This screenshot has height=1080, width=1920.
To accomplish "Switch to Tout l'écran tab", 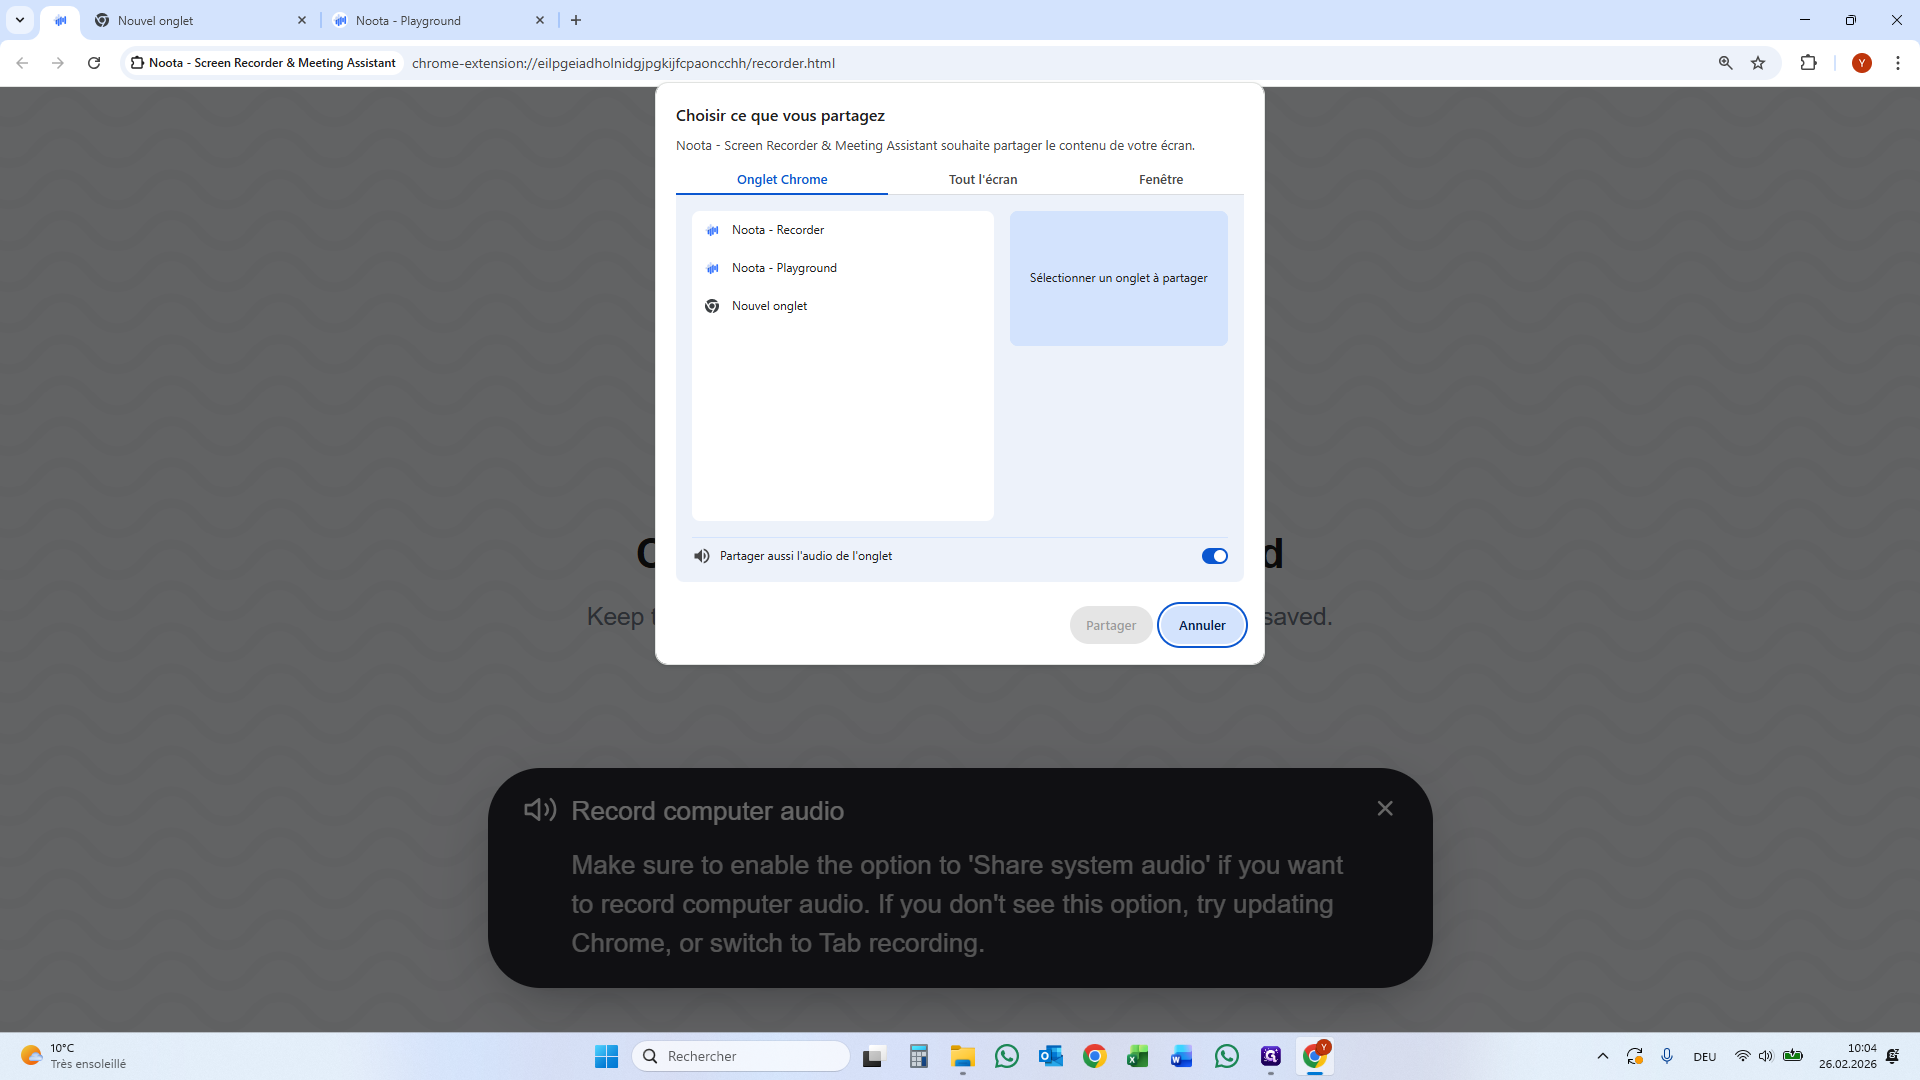I will pos(982,180).
